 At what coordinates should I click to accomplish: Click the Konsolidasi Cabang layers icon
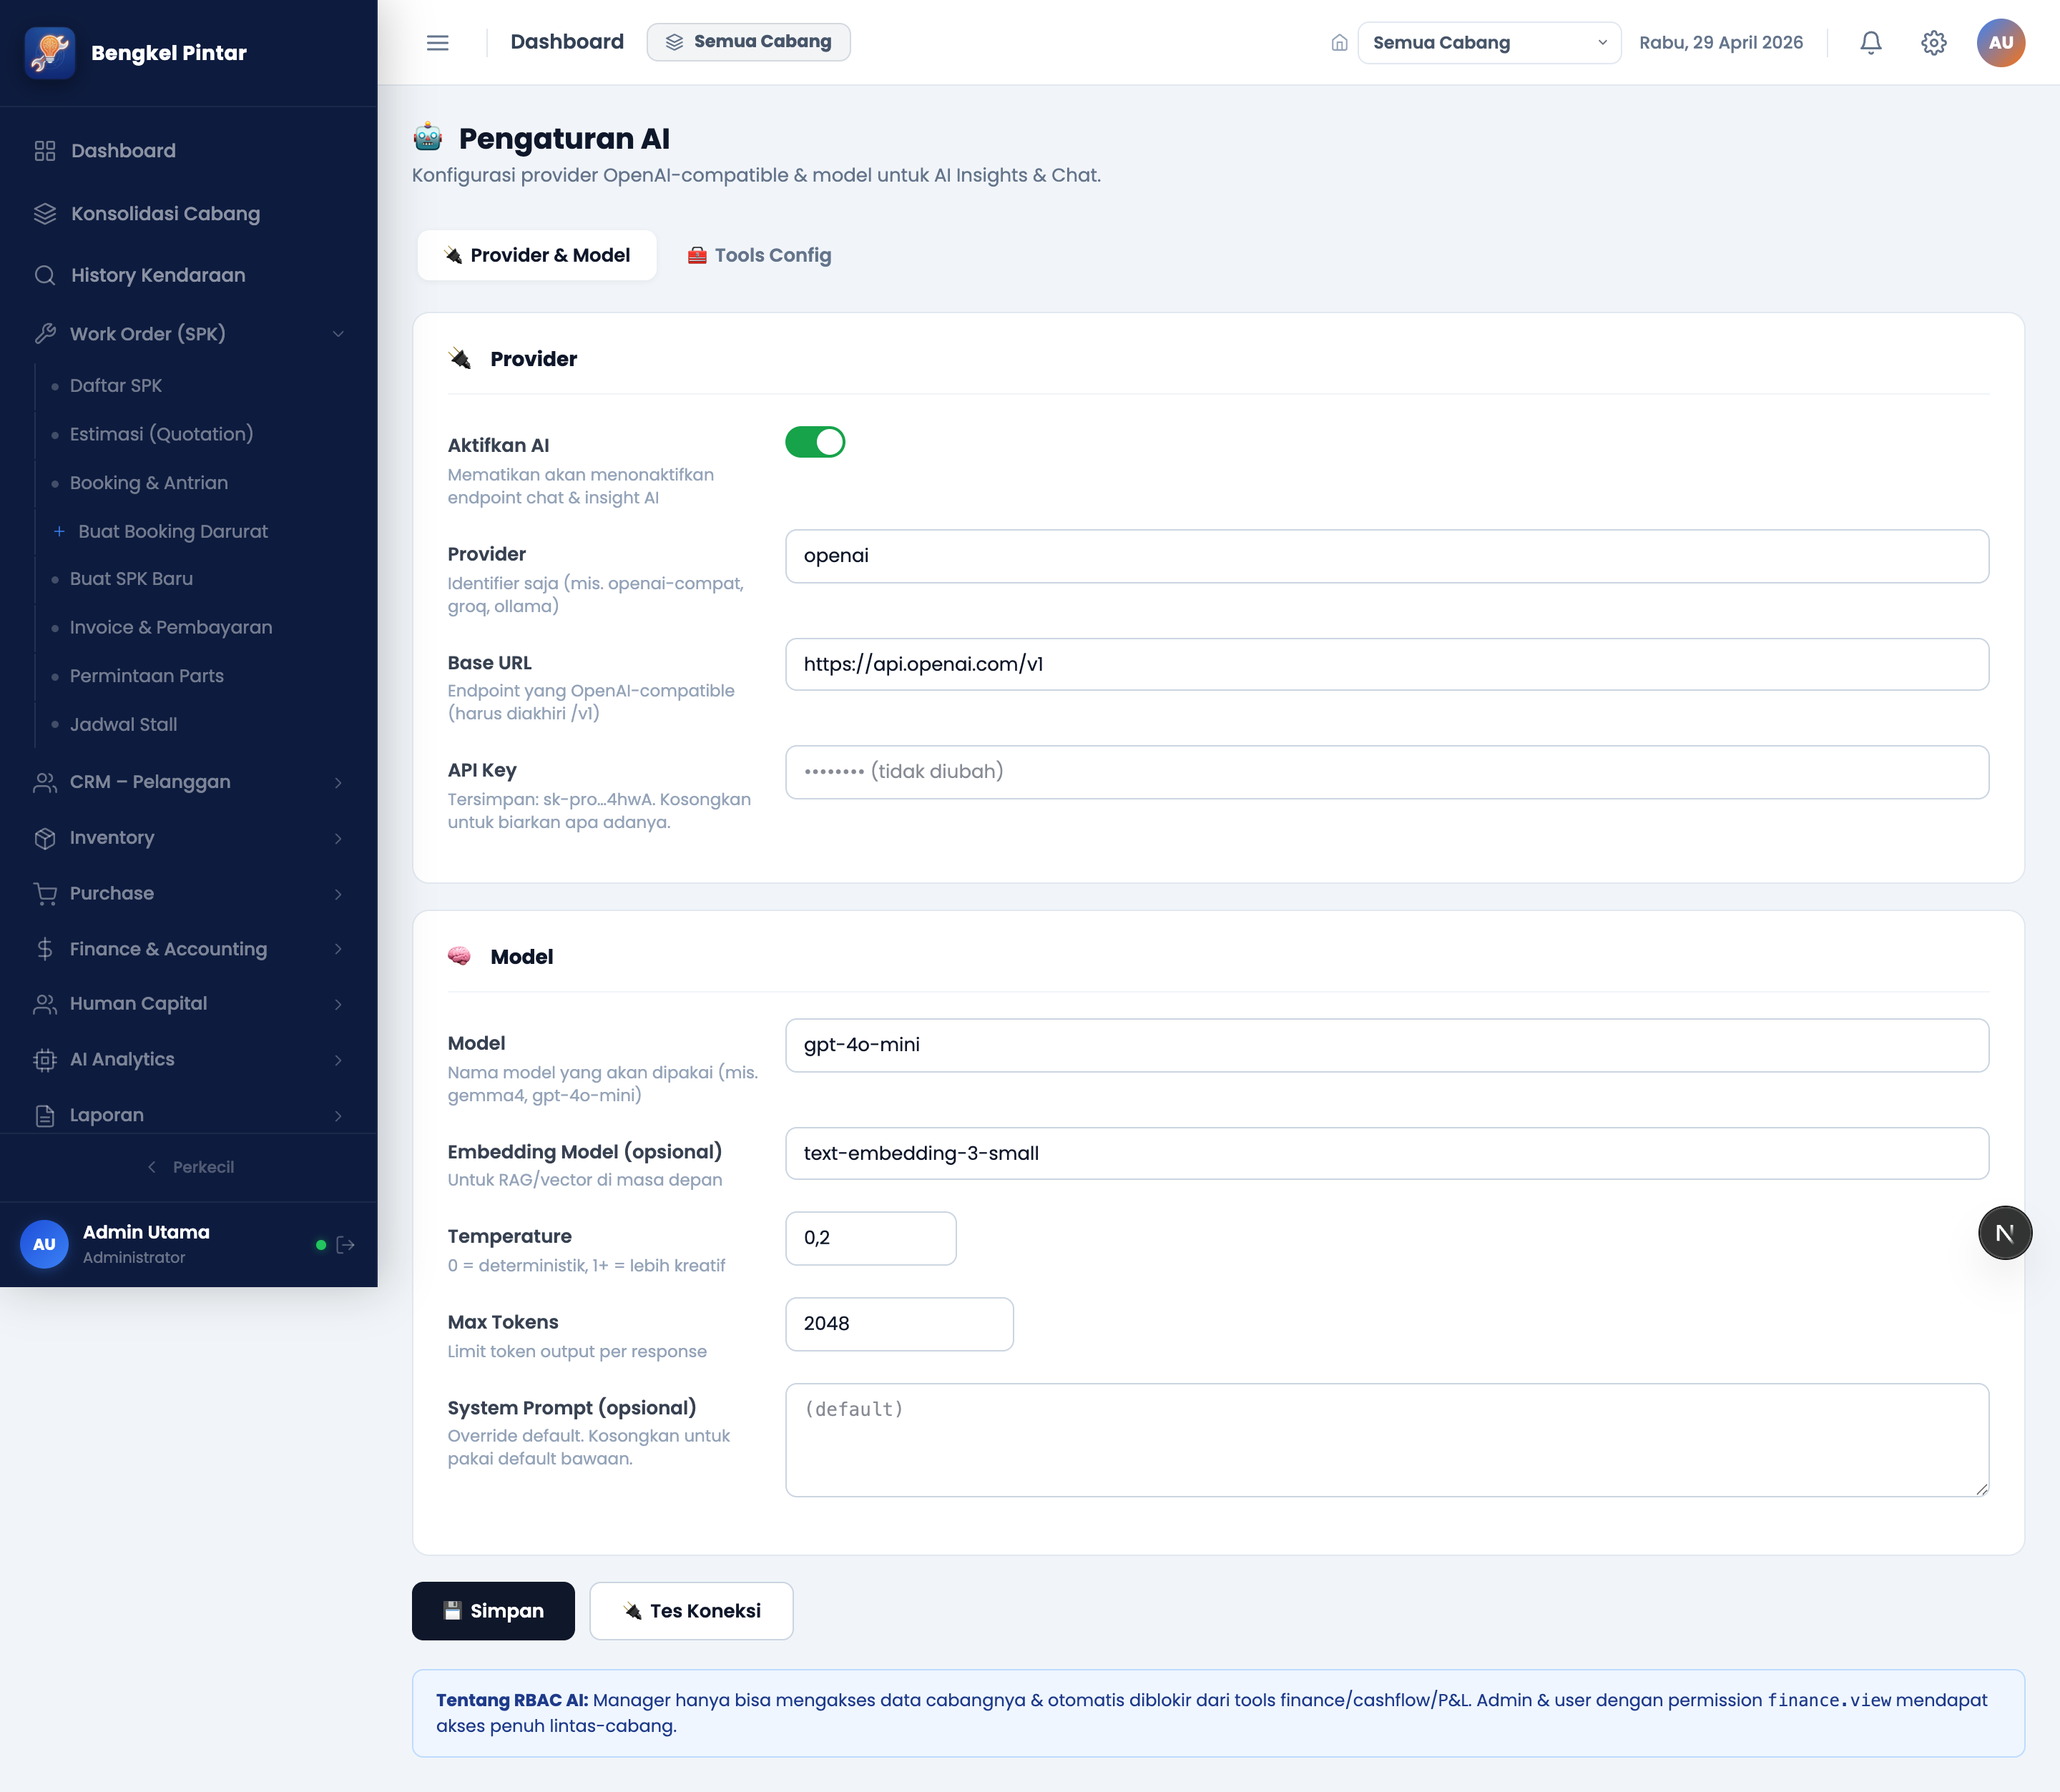[x=45, y=213]
